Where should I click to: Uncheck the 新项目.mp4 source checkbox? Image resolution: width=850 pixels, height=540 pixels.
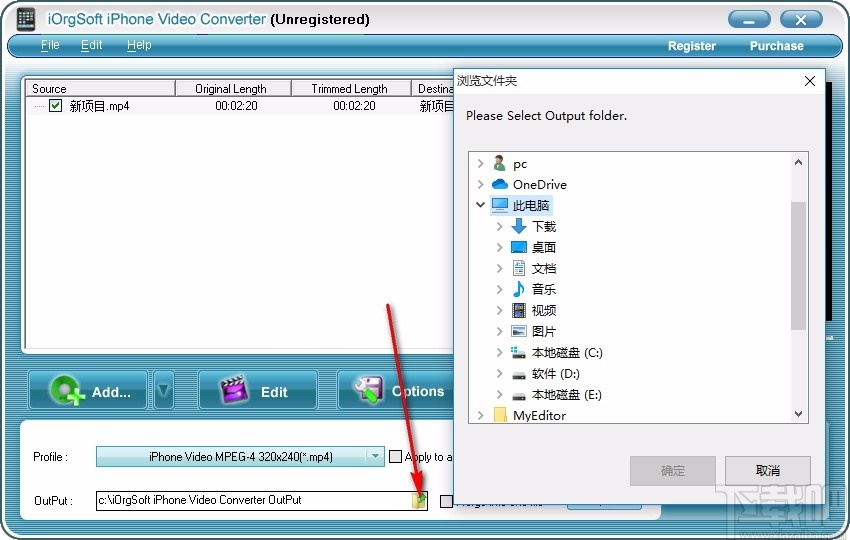55,105
